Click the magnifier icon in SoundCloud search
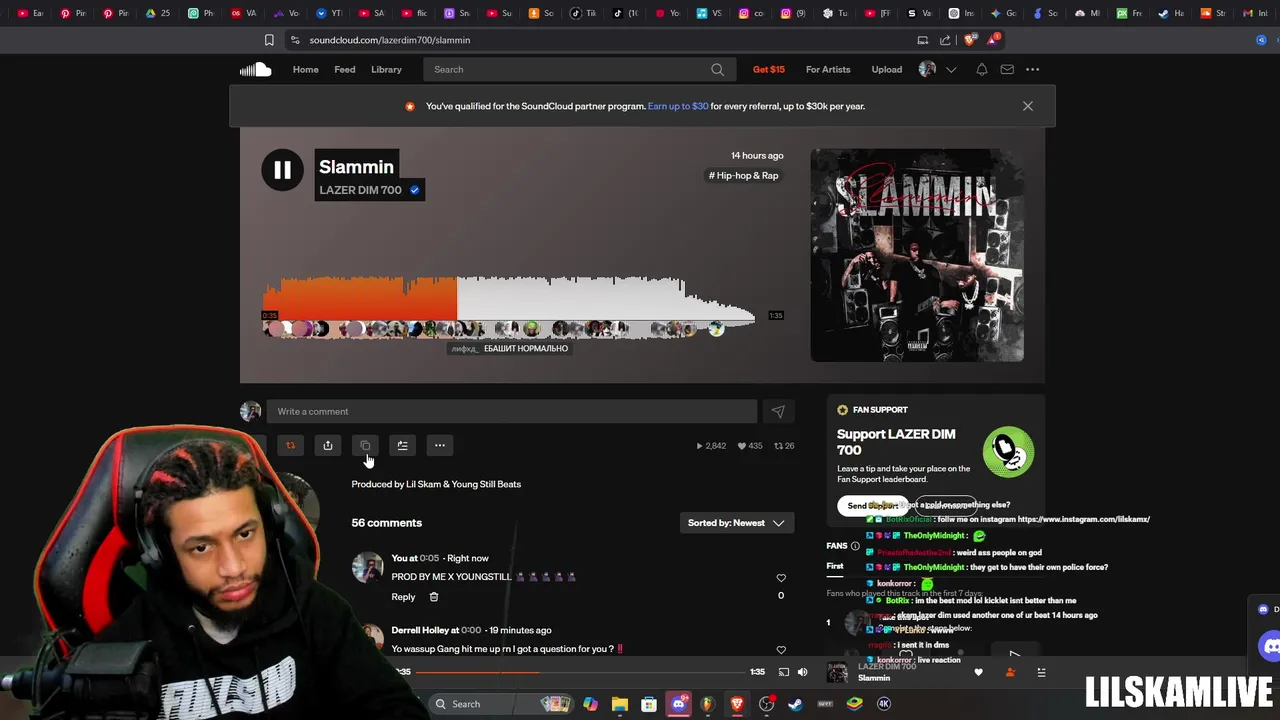The image size is (1280, 720). coord(717,69)
